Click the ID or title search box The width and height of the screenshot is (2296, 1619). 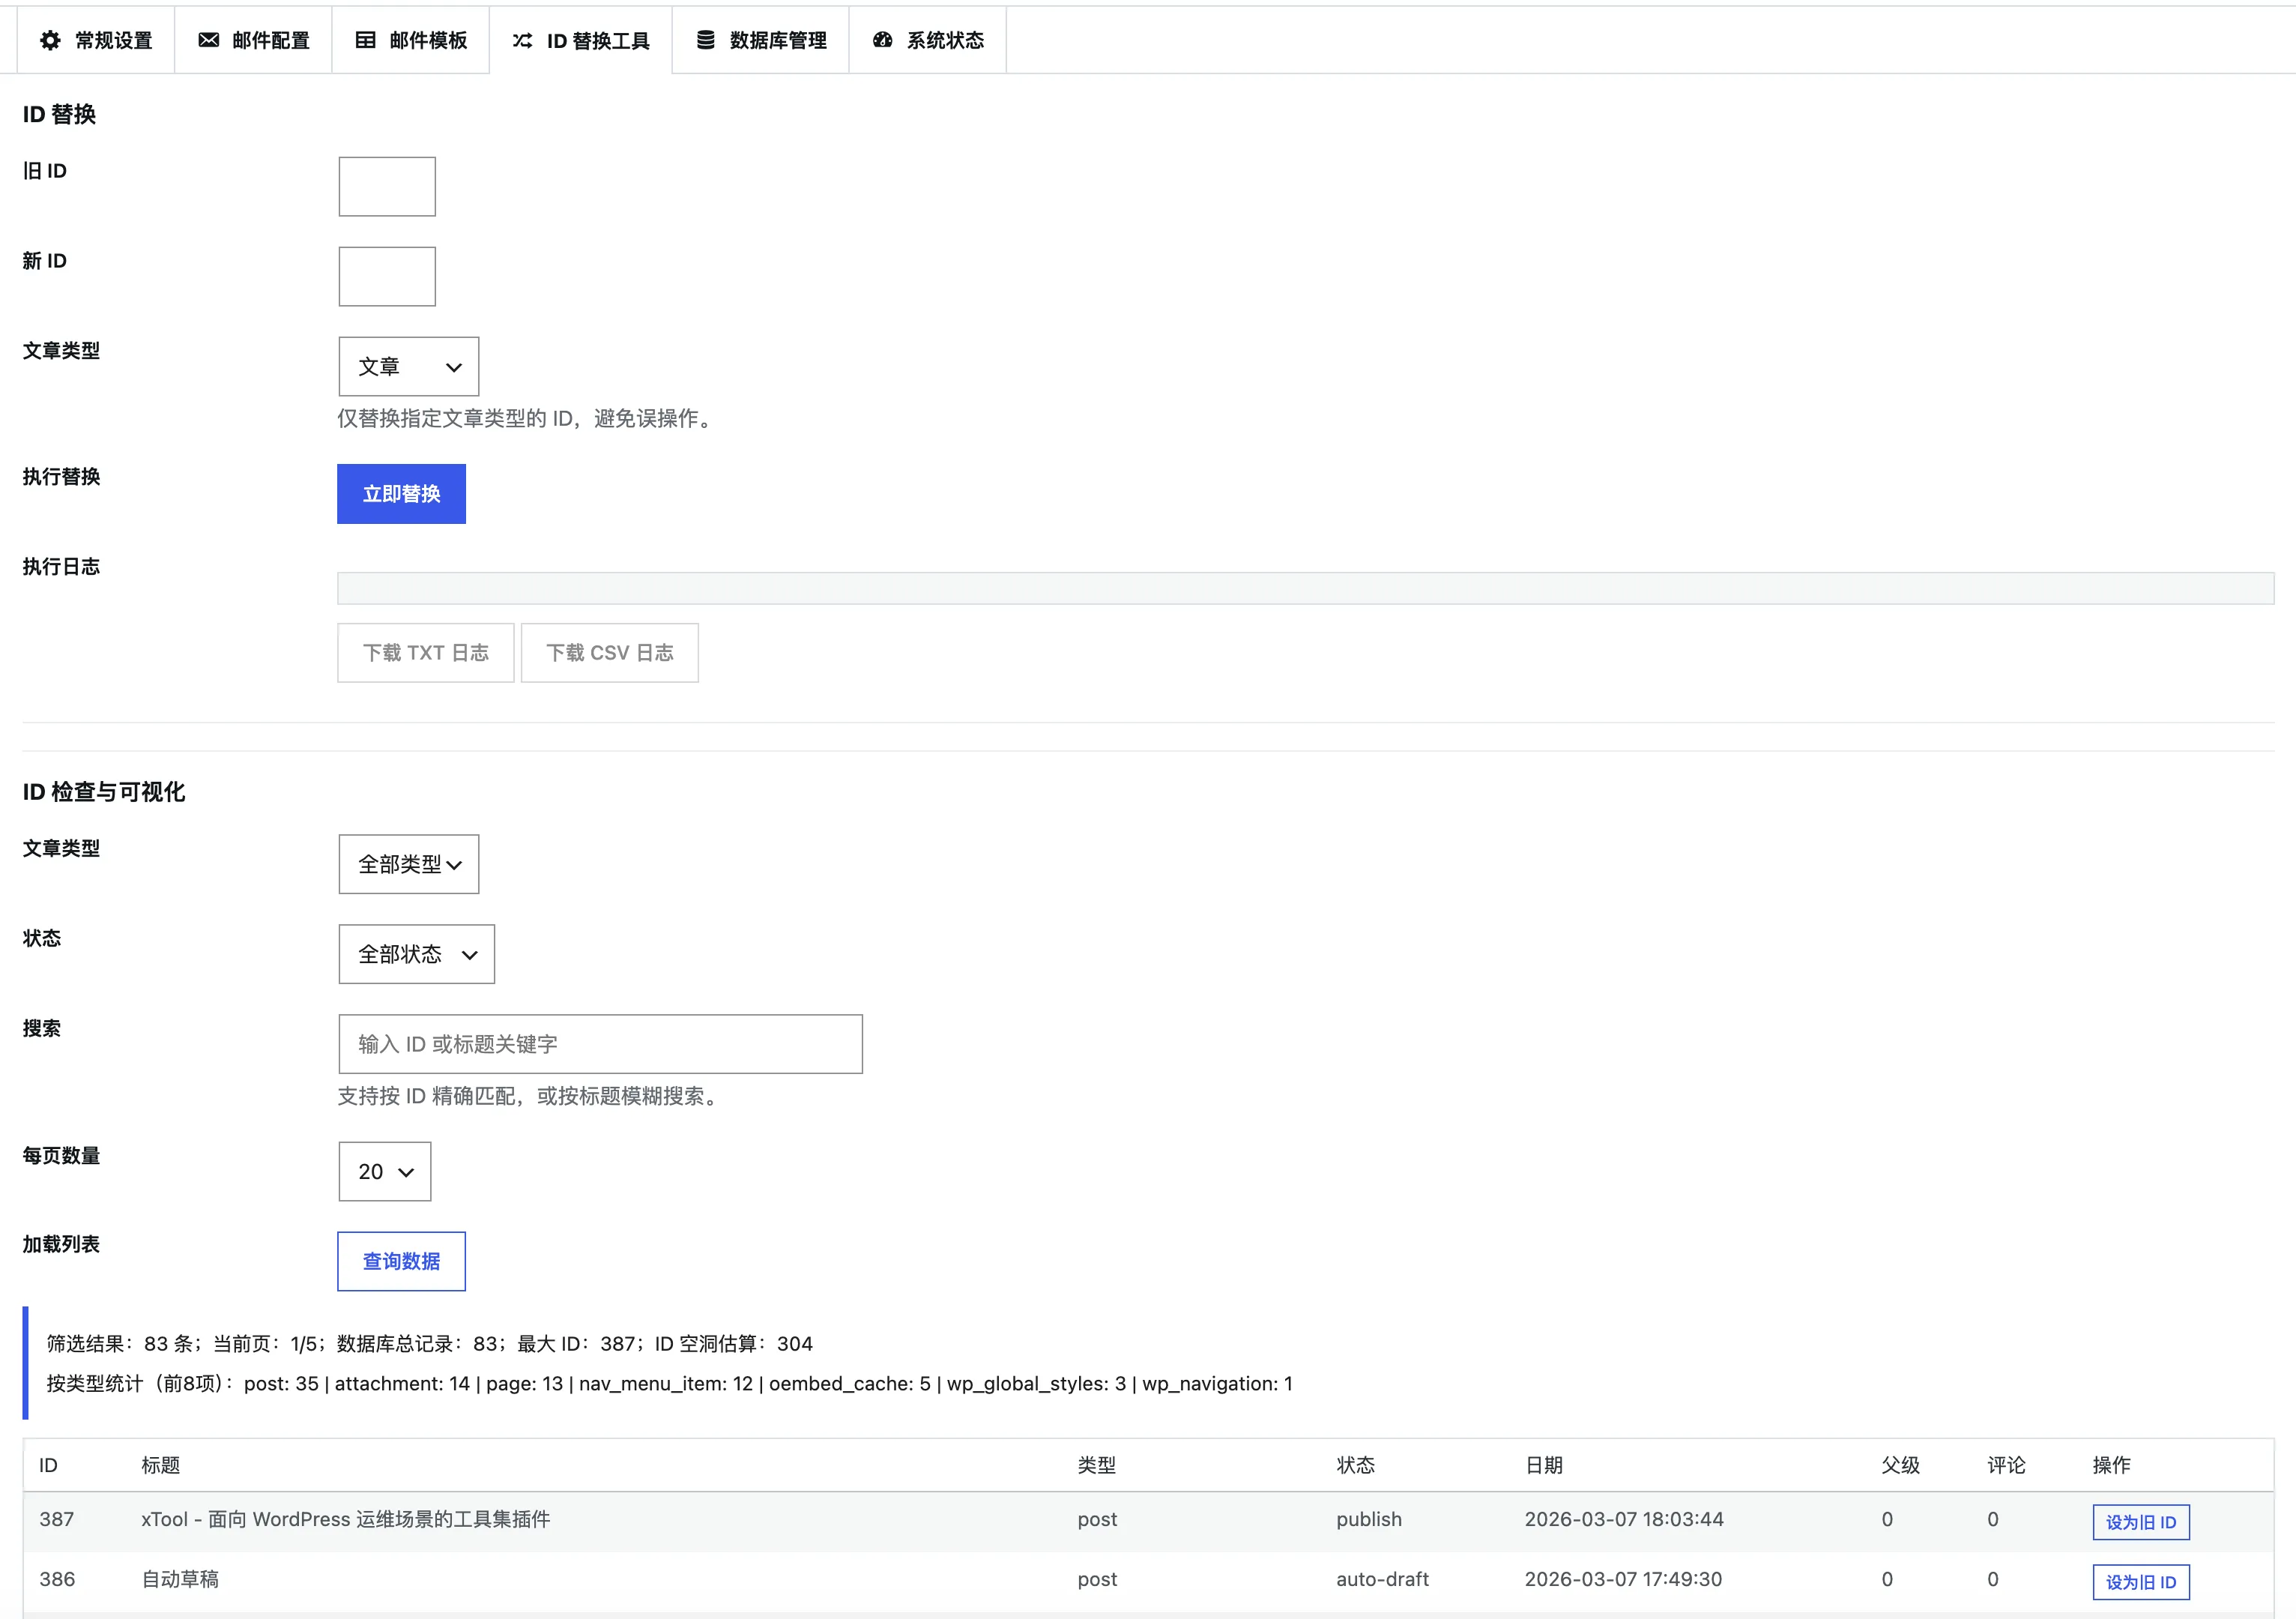click(600, 1044)
